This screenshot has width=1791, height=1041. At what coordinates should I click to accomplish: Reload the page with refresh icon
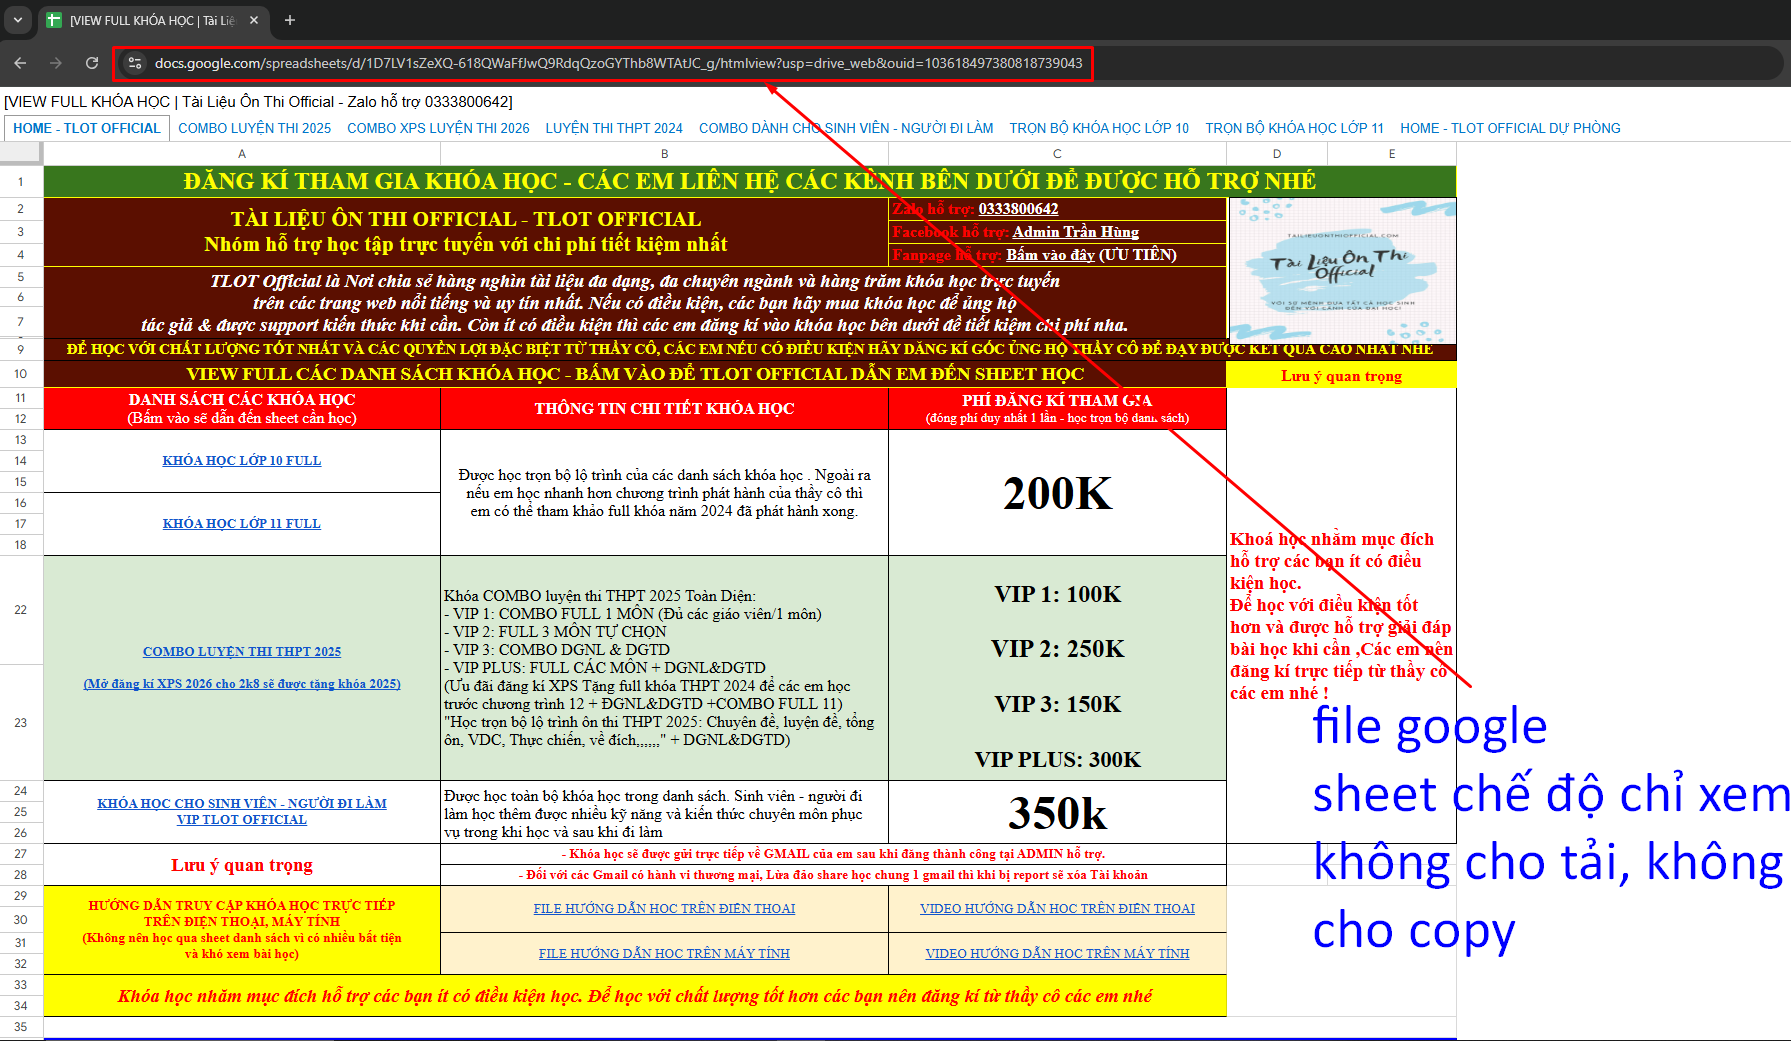[92, 63]
